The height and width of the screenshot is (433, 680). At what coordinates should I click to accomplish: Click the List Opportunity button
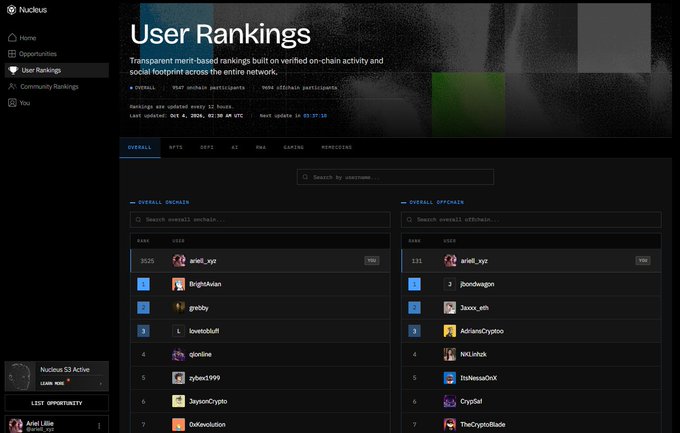[56, 403]
